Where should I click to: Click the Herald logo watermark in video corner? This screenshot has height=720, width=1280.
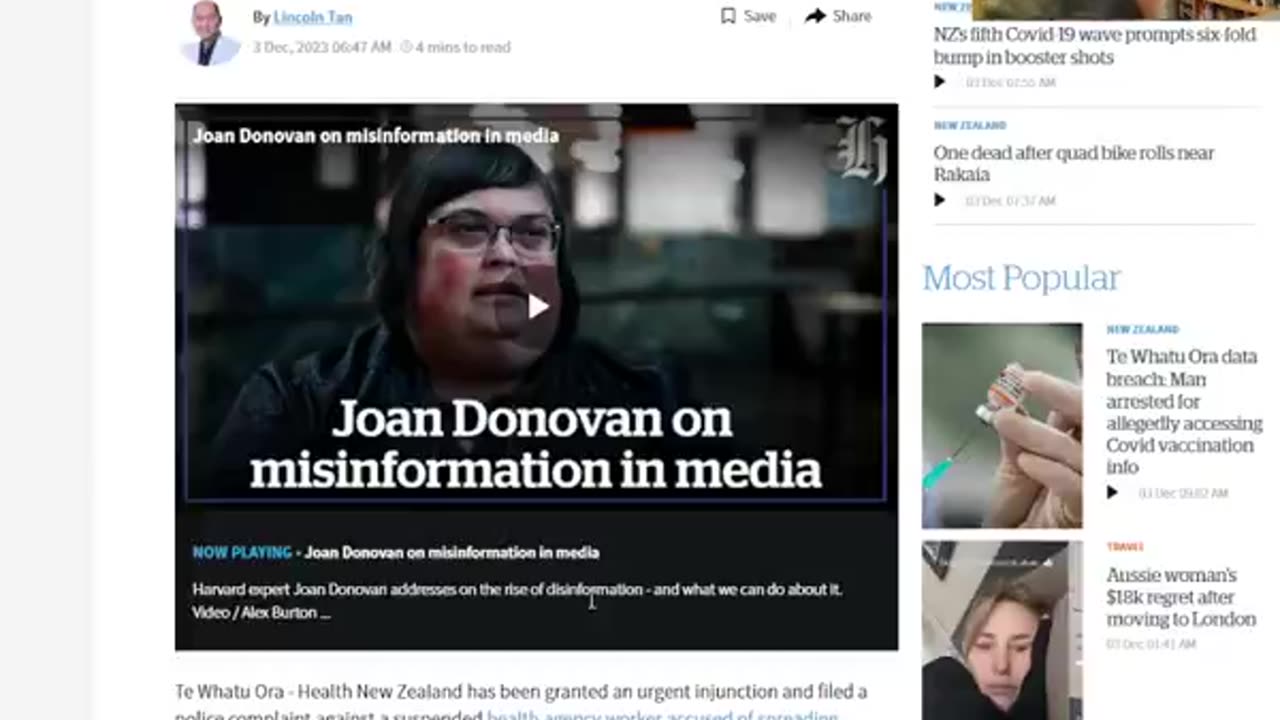[x=860, y=150]
